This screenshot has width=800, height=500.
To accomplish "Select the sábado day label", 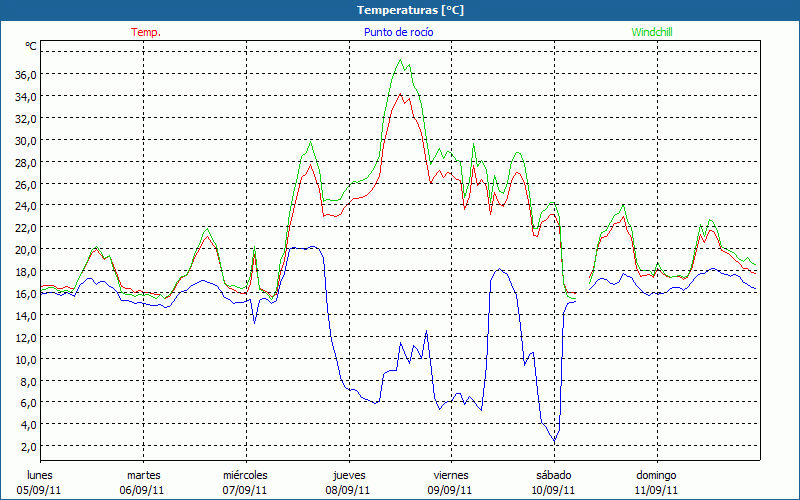I will point(553,475).
